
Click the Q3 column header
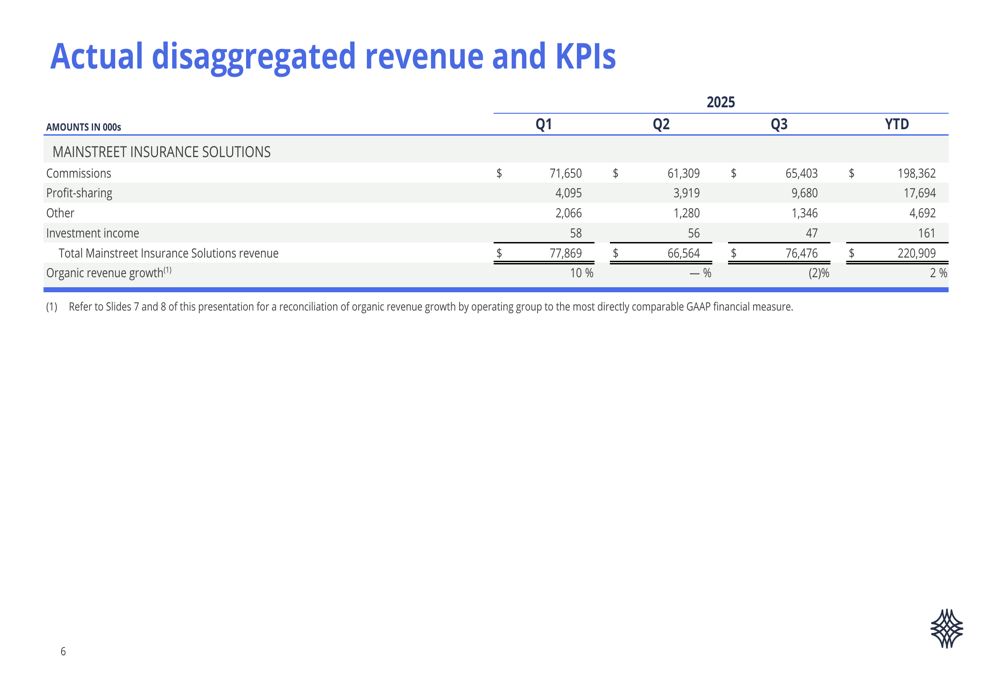pos(779,124)
